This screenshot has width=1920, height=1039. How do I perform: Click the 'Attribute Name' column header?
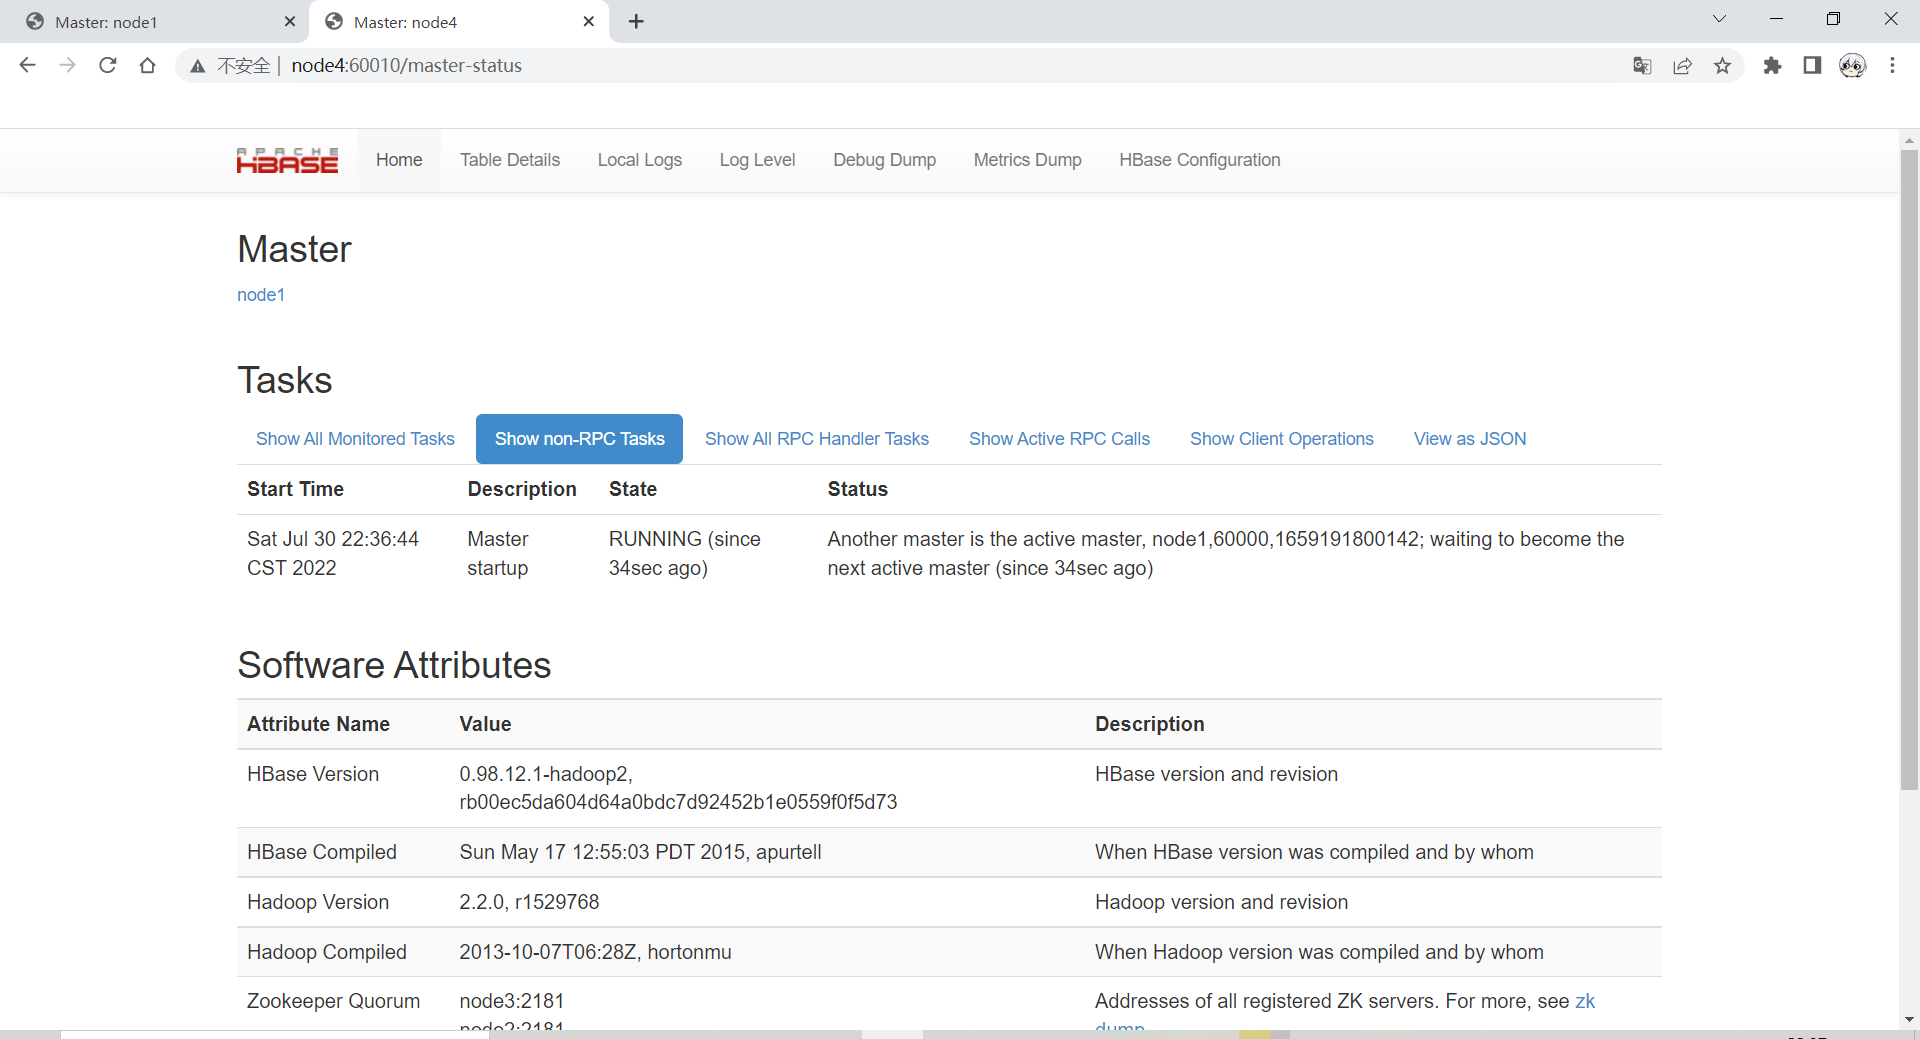pyautogui.click(x=318, y=724)
